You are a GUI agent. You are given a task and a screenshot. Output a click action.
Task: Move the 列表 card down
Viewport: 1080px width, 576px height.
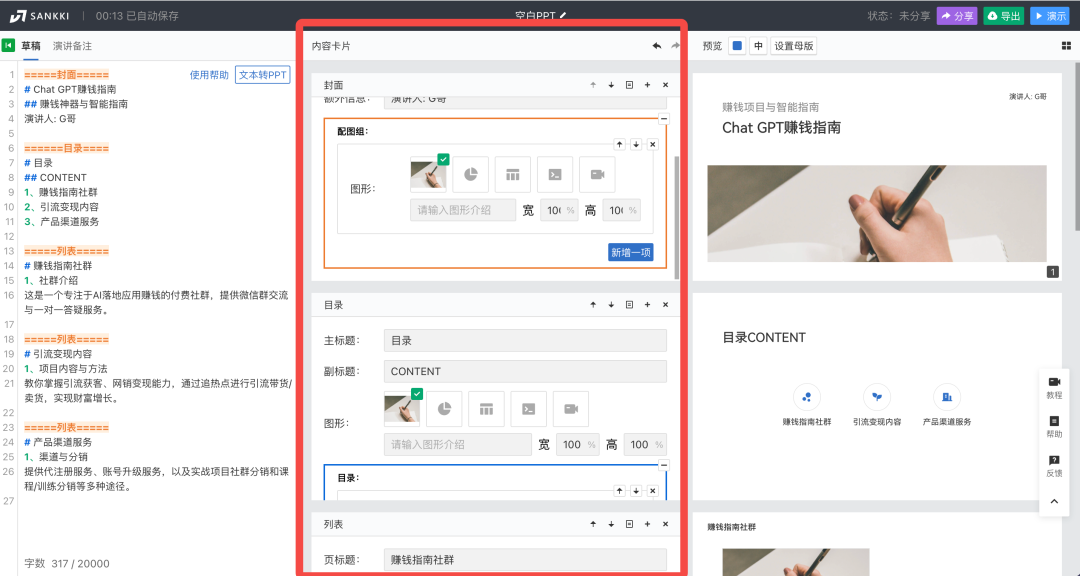point(611,524)
